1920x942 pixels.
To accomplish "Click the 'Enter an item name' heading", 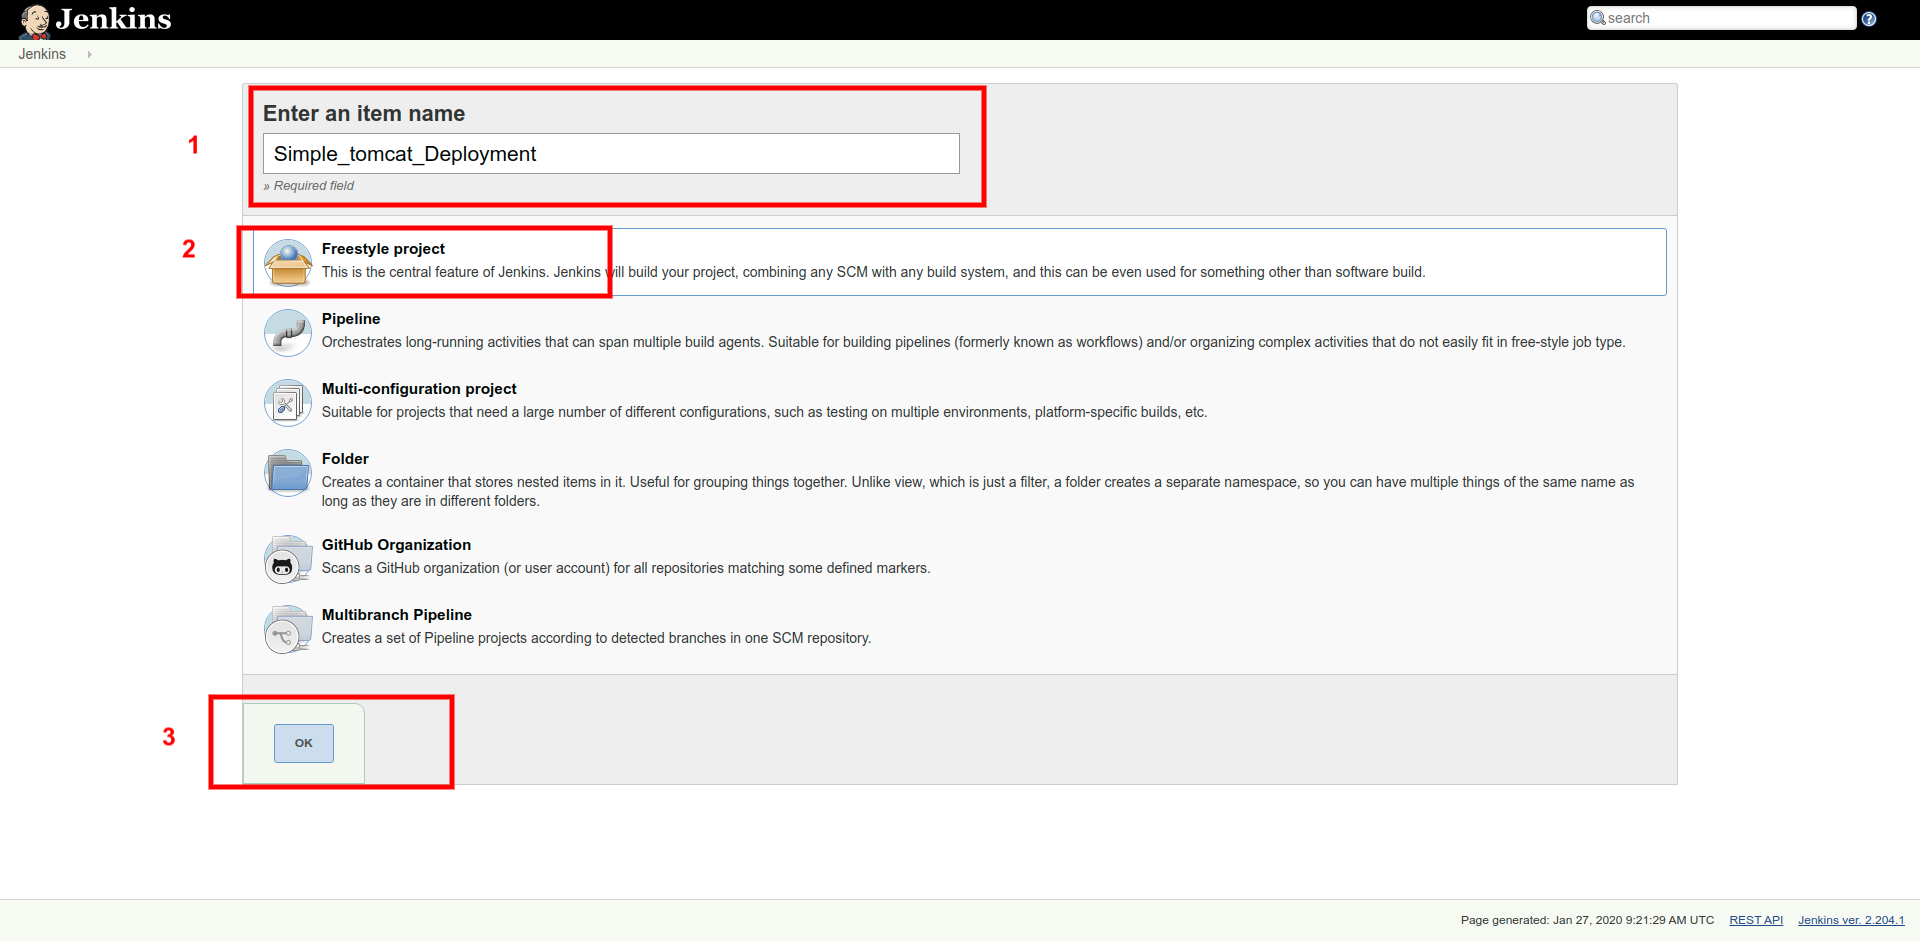I will coord(364,114).
